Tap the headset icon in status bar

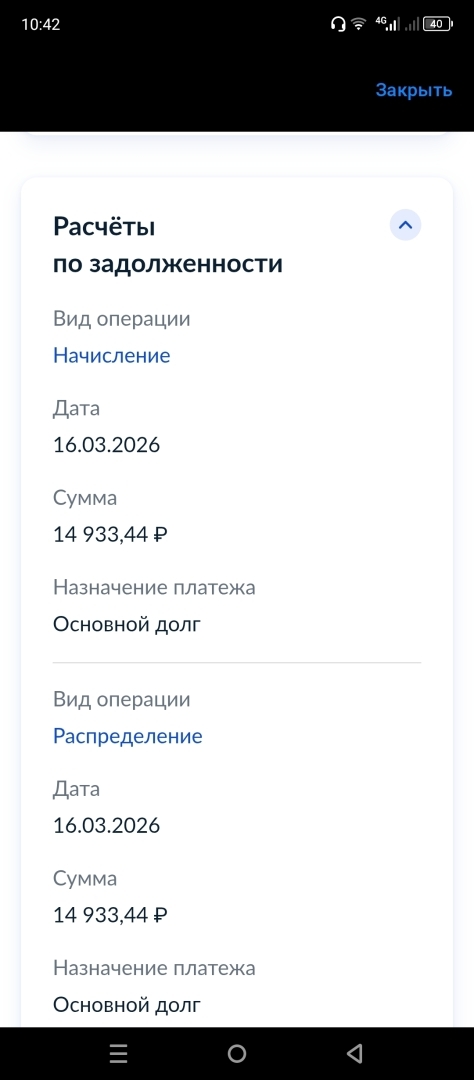pos(338,24)
